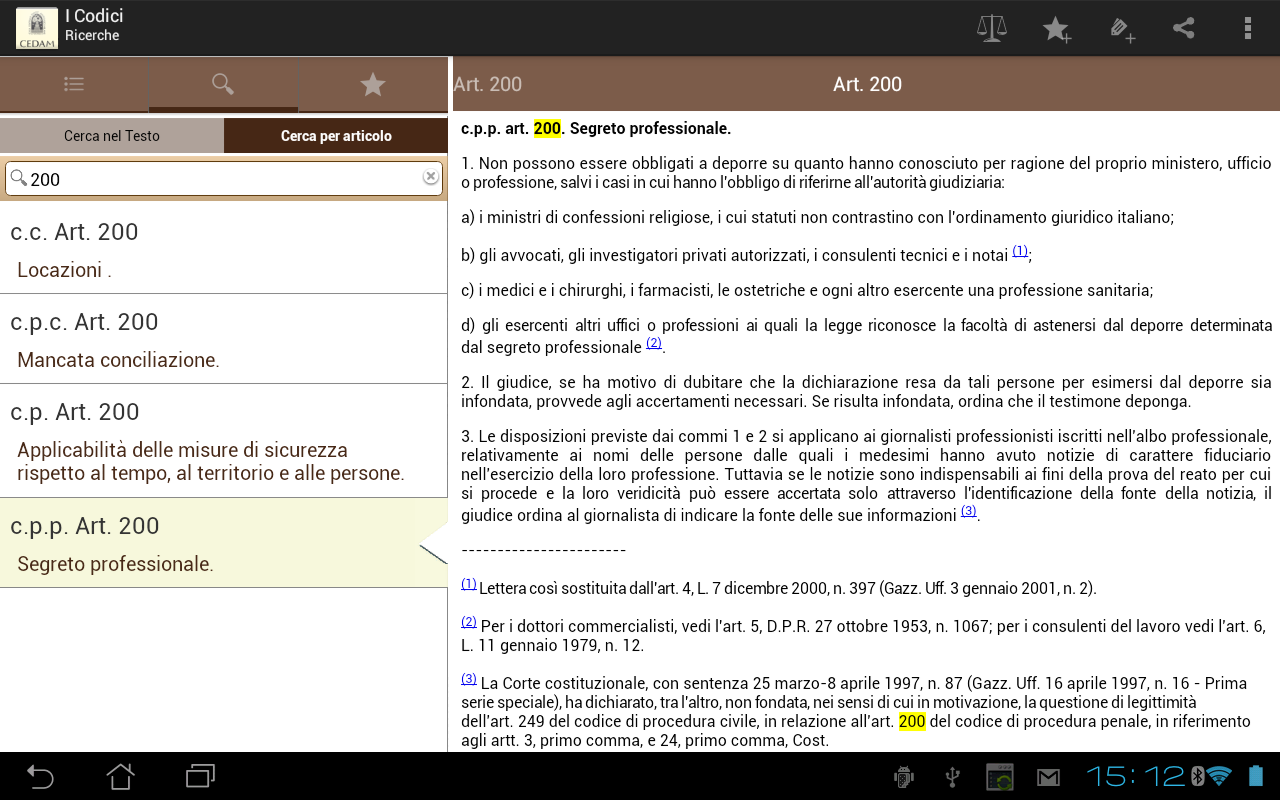
Task: Tap footnote marker (1) before 'Lettera così sostituita'
Action: tap(469, 584)
